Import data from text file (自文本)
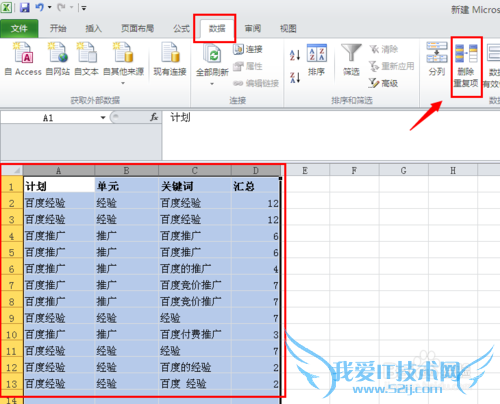Viewport: 500px width, 404px height. coord(86,59)
